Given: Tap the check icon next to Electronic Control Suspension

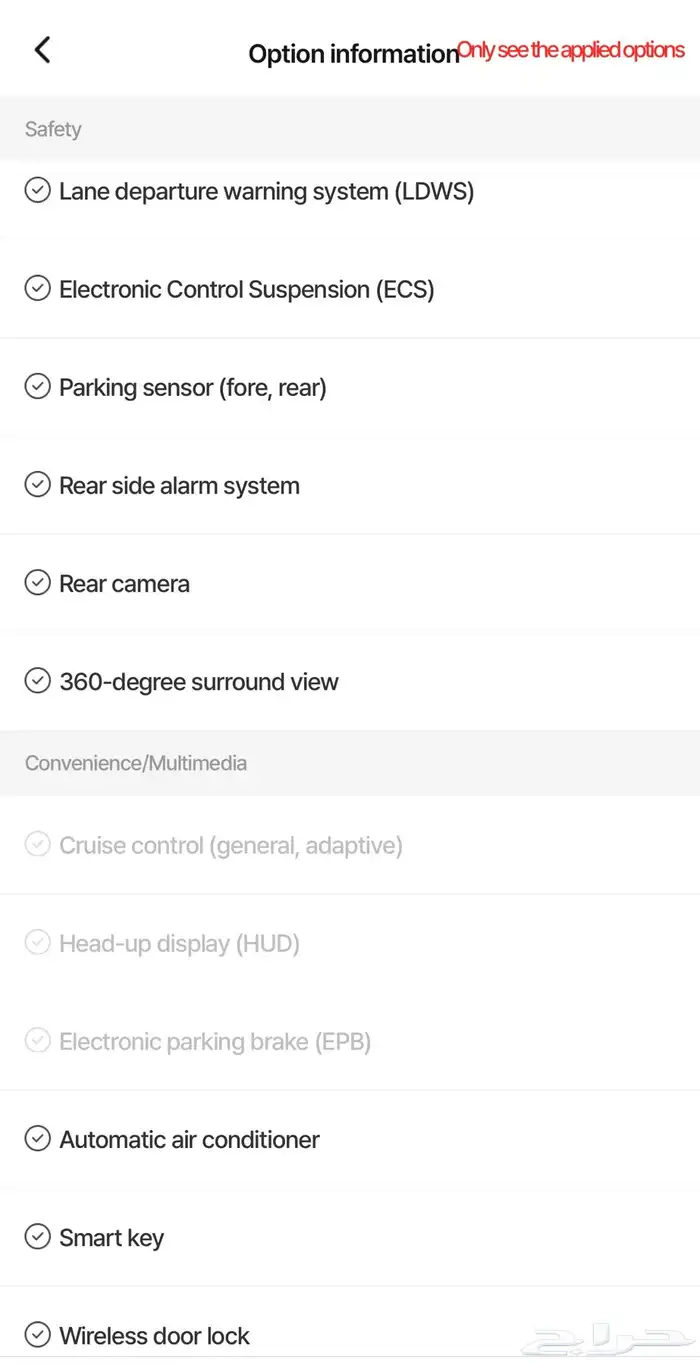Looking at the screenshot, I should tap(37, 288).
